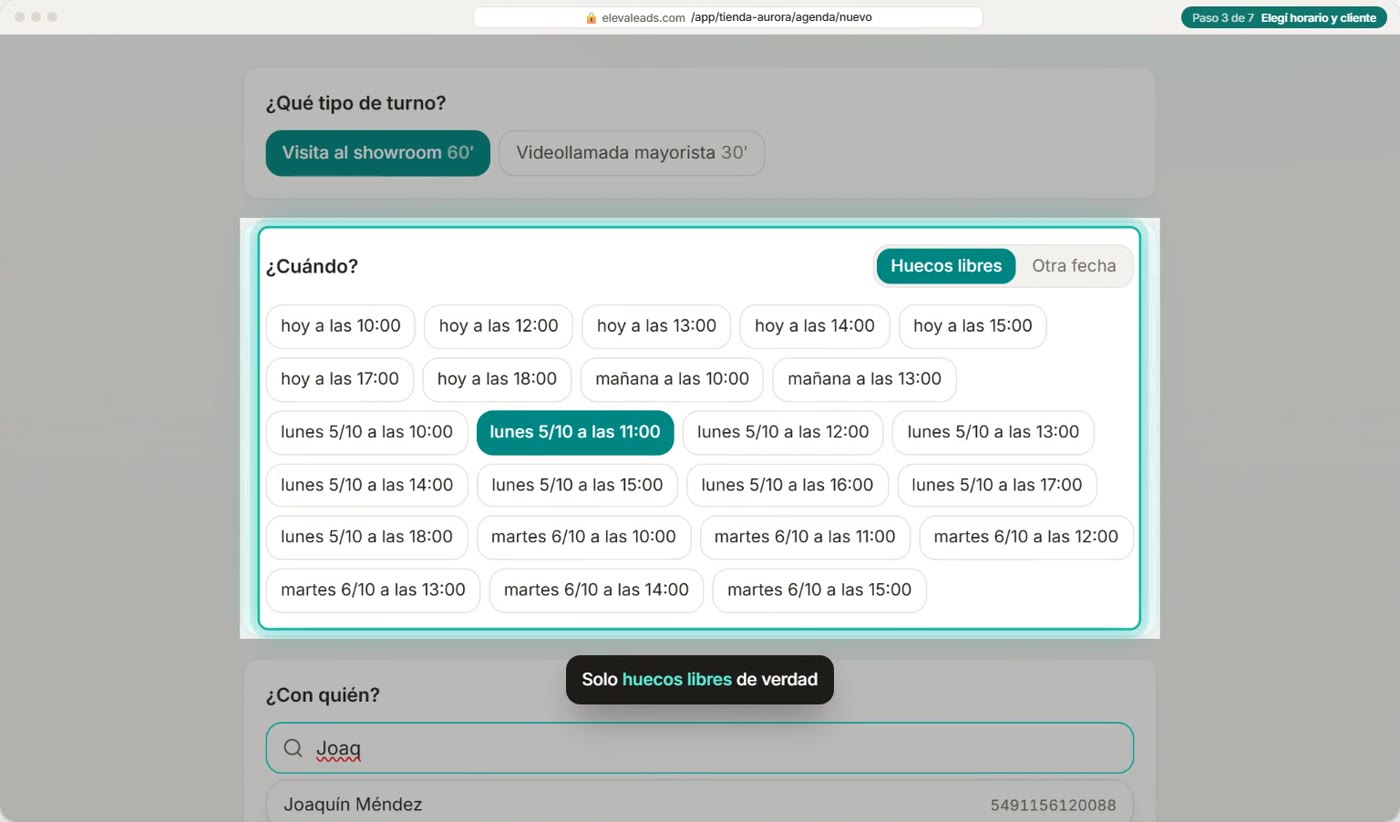Select lunes 5/10 a las 10:00
Image resolution: width=1400 pixels, height=822 pixels.
[367, 432]
